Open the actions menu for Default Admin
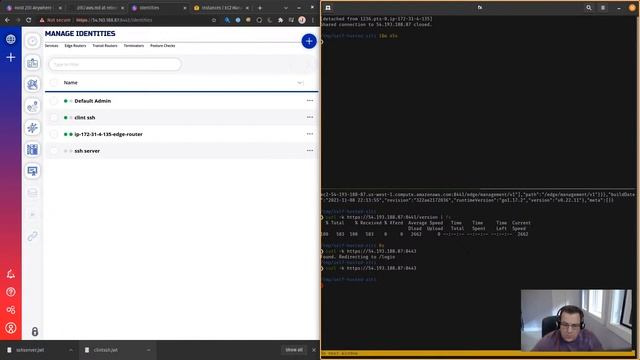The height and width of the screenshot is (360, 640). click(x=310, y=101)
